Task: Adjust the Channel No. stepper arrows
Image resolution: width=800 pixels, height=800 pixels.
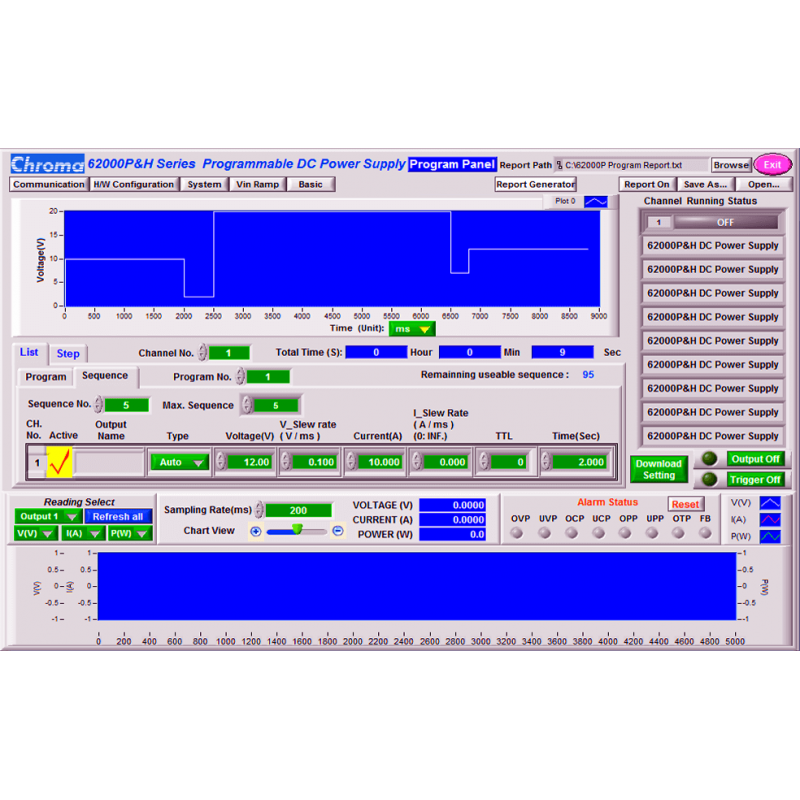Action: (x=203, y=353)
